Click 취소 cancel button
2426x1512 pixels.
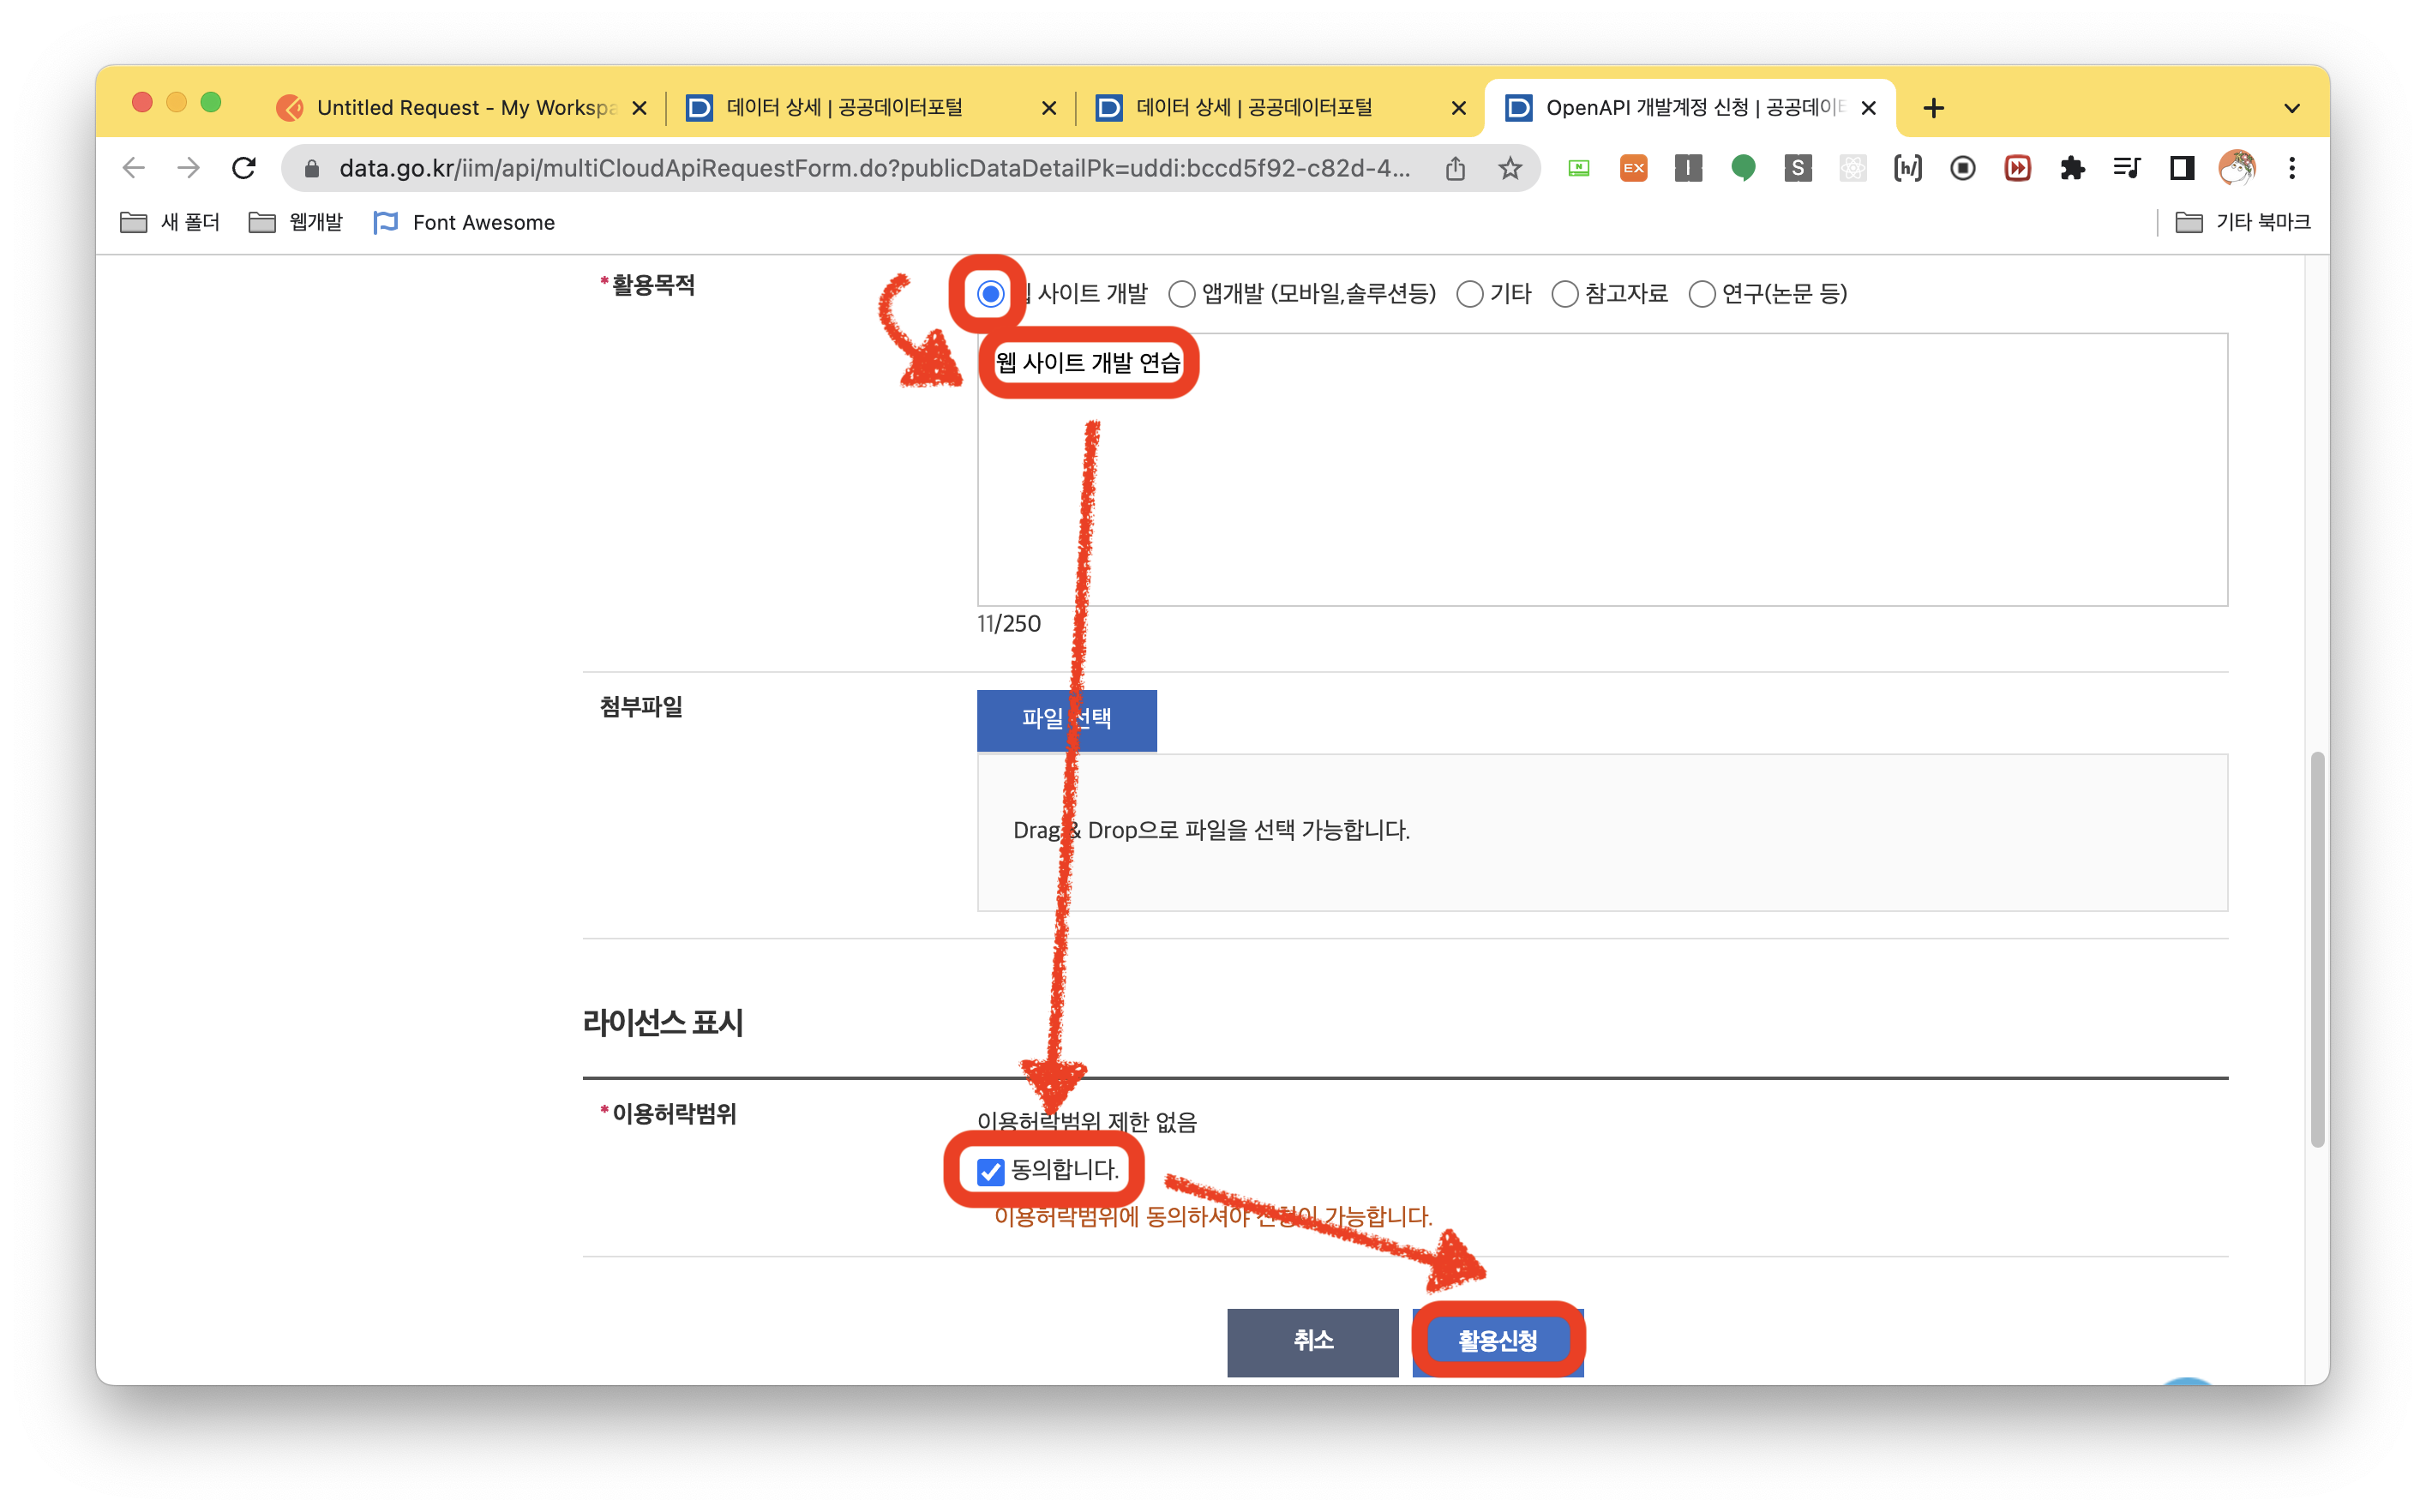(x=1312, y=1341)
